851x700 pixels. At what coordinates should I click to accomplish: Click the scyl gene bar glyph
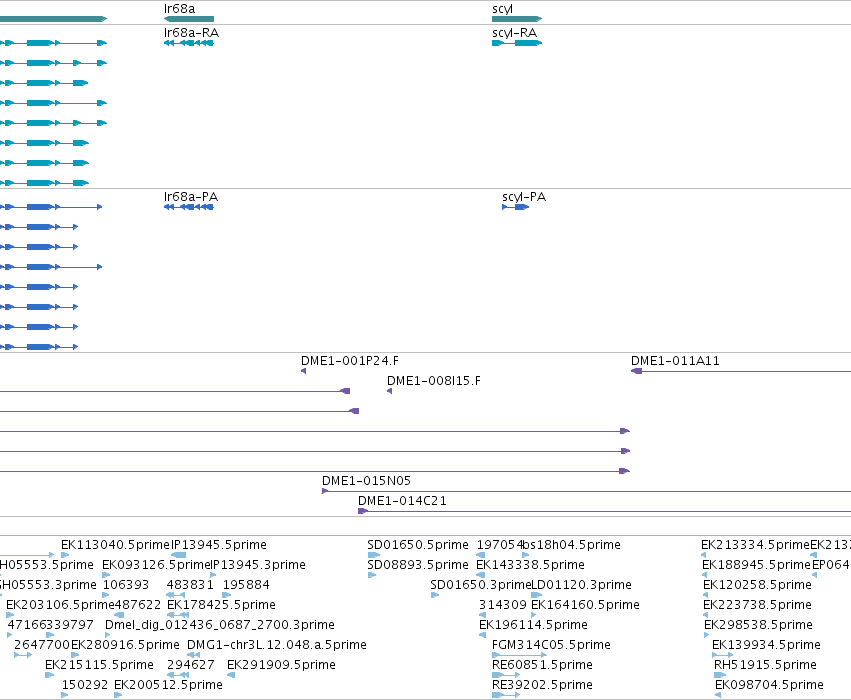(x=517, y=19)
